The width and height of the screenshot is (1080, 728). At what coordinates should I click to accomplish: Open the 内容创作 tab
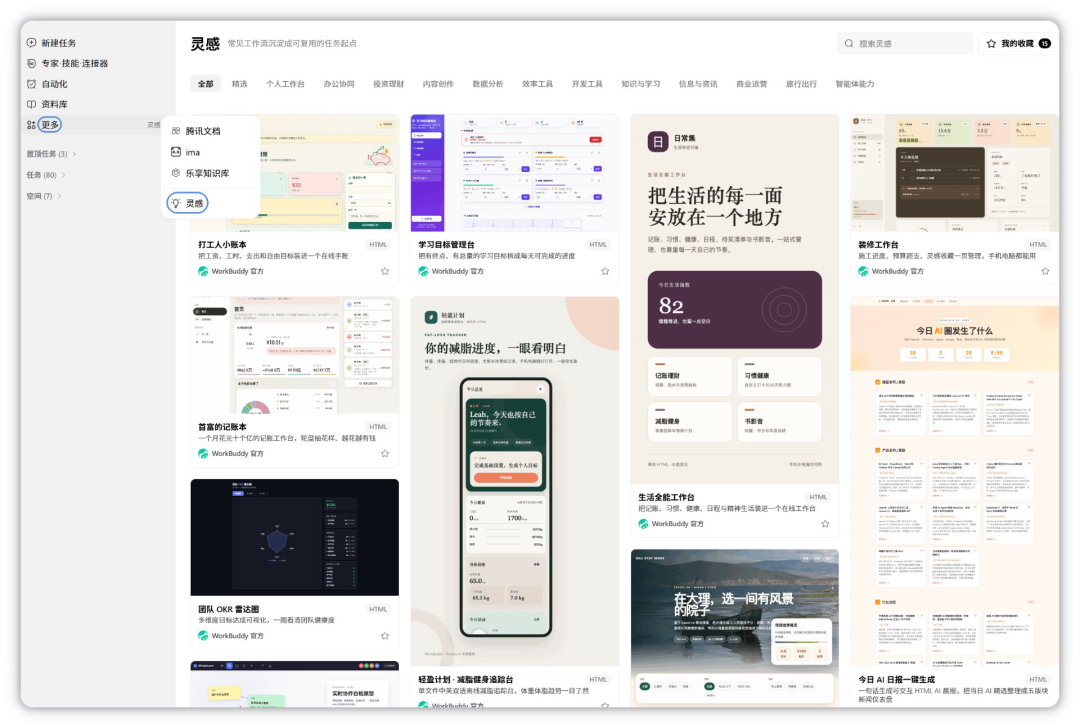click(x=438, y=84)
